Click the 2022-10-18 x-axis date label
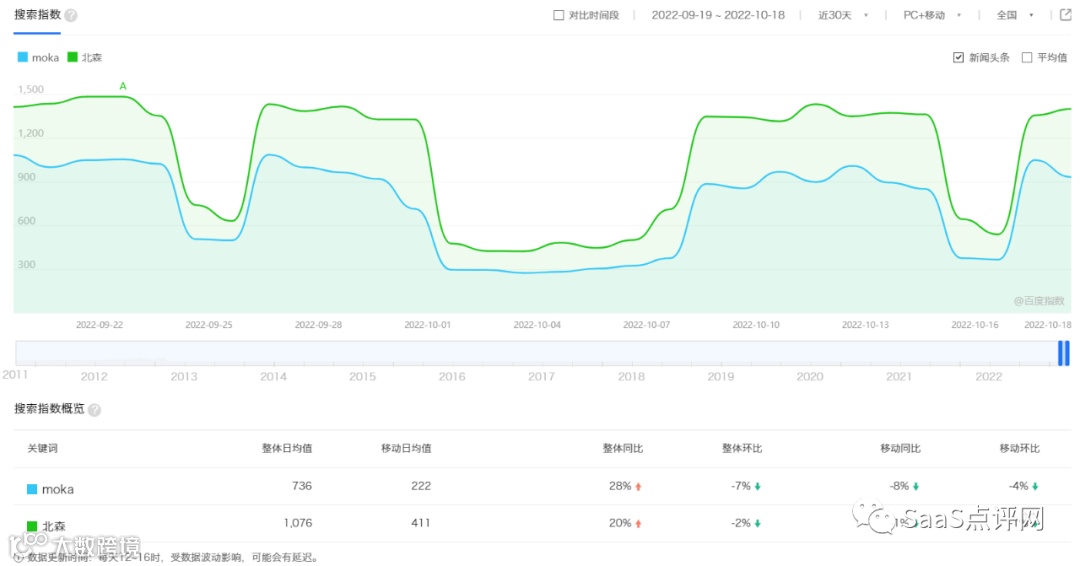The height and width of the screenshot is (566, 1080). (1048, 325)
